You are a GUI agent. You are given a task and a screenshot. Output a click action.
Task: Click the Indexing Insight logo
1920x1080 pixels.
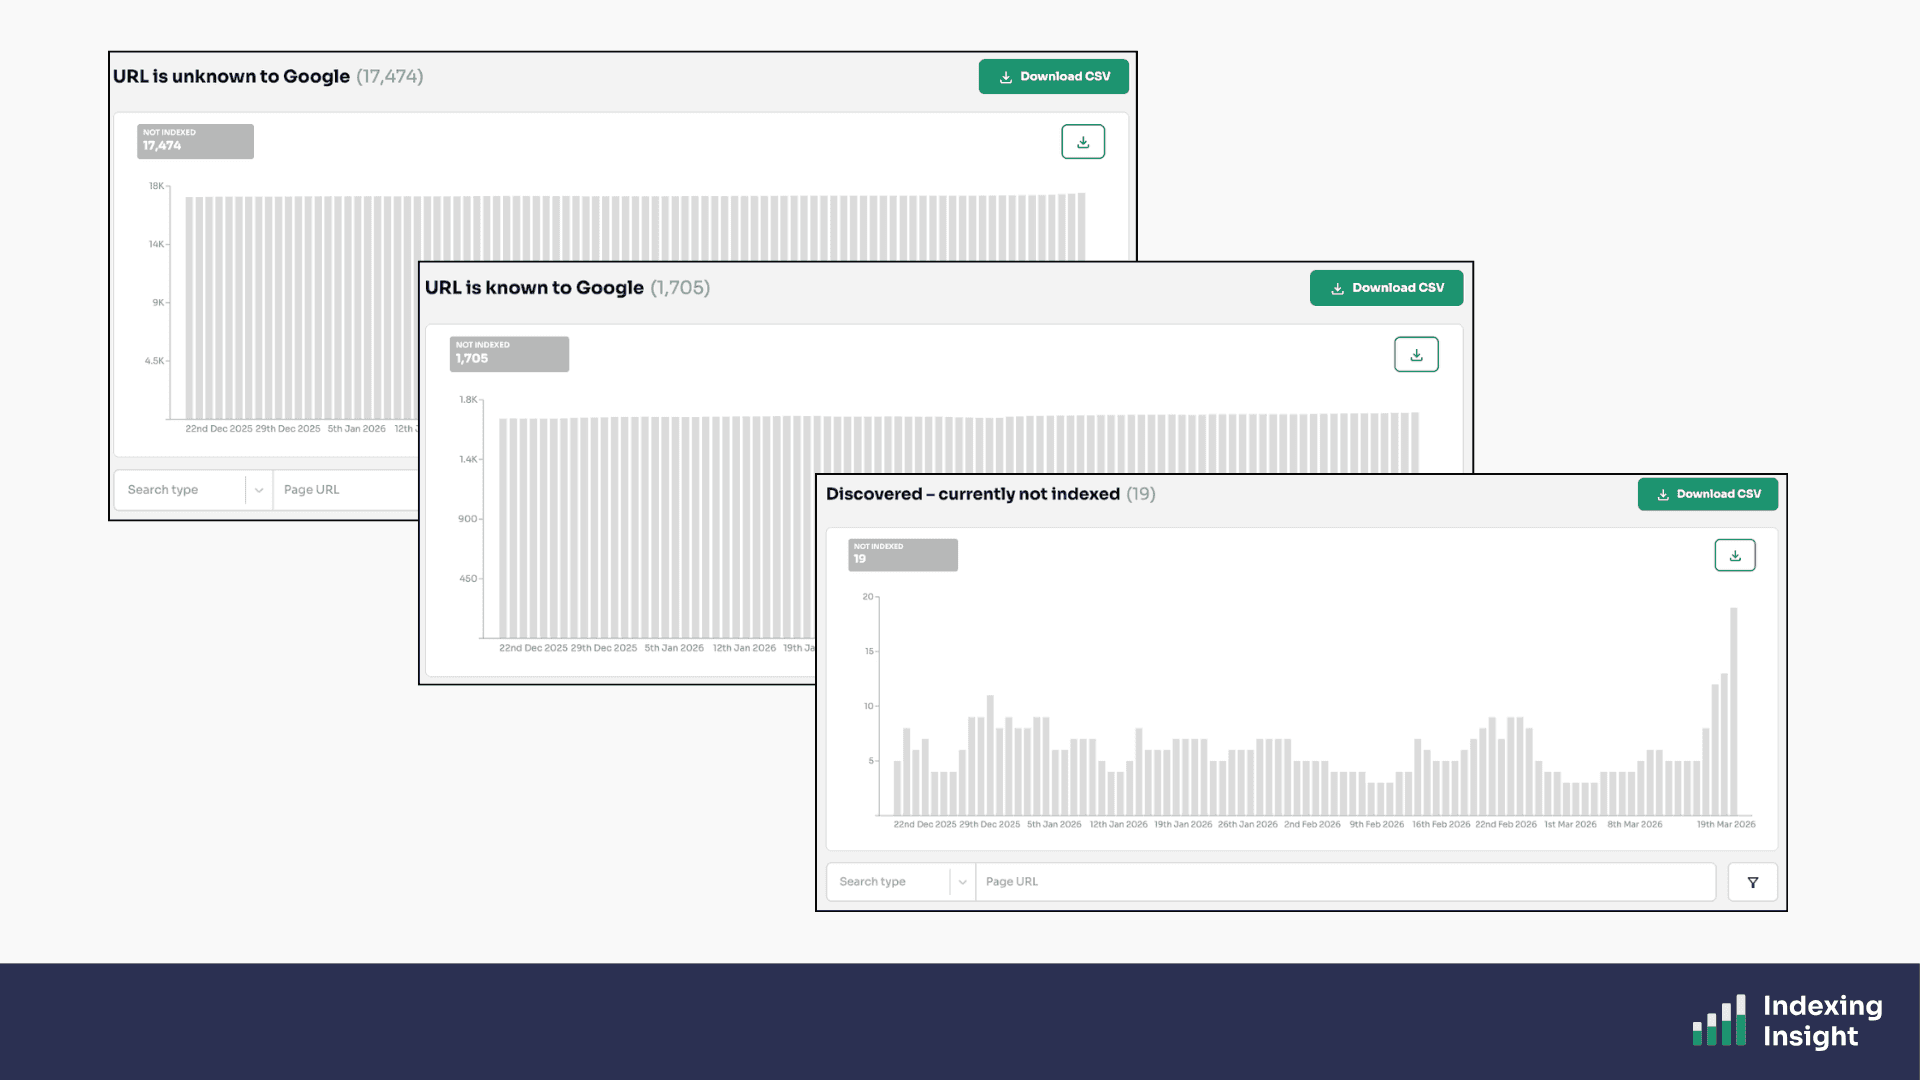click(x=1787, y=1020)
